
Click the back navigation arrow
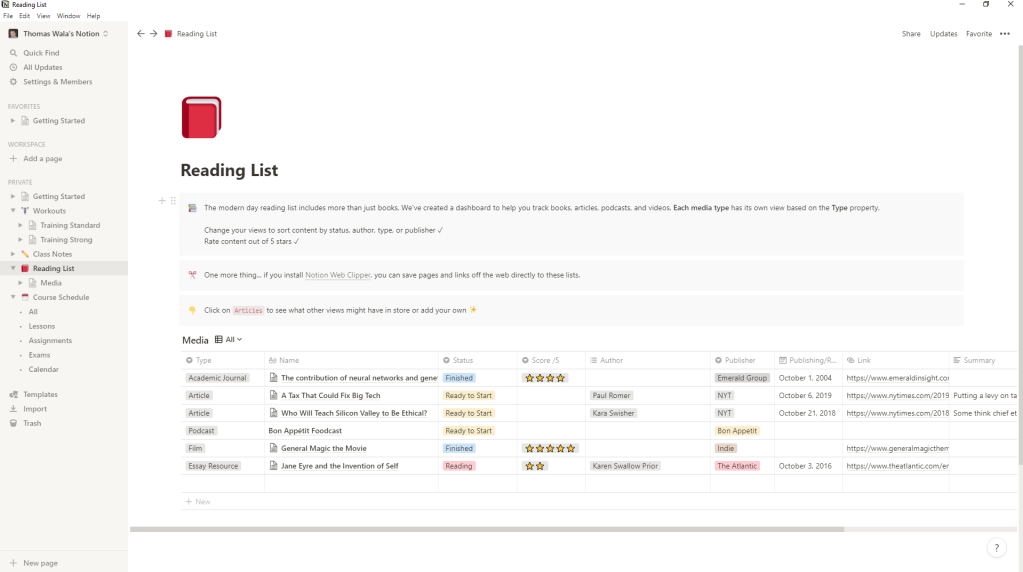(141, 34)
